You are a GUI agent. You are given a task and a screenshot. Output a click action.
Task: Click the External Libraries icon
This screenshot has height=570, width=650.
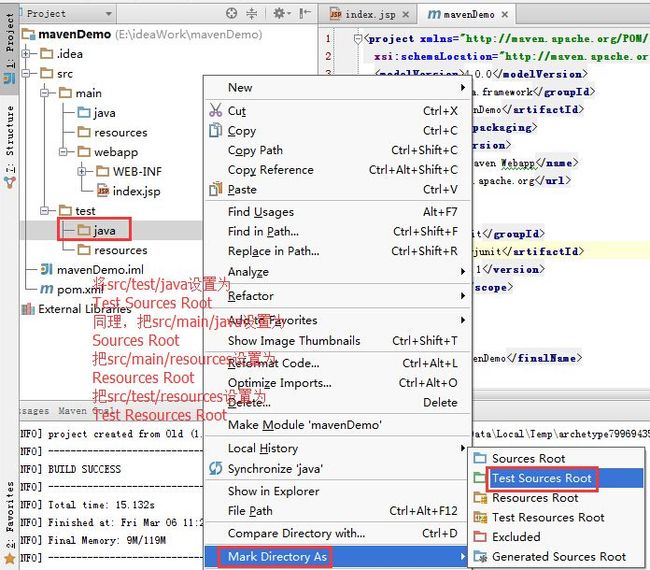28,309
